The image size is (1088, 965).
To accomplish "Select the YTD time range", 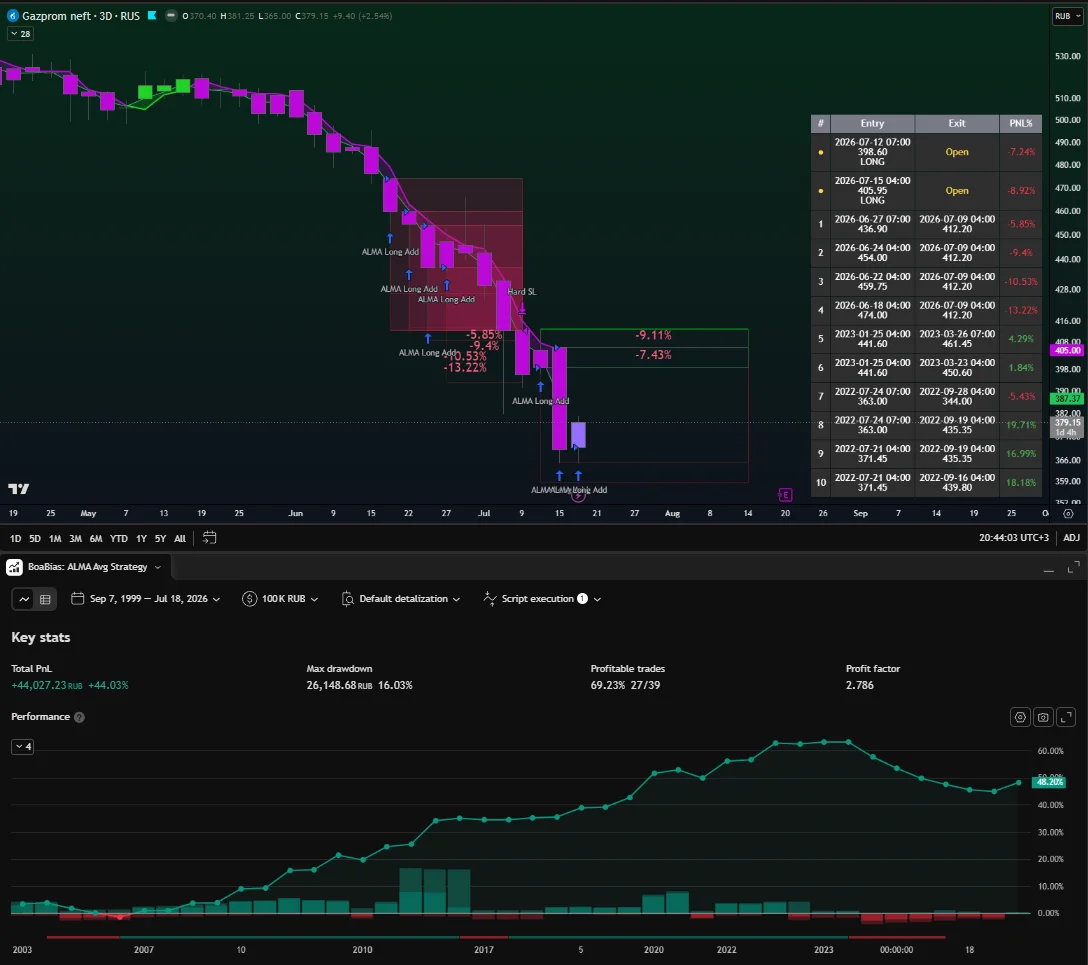I will 119,538.
